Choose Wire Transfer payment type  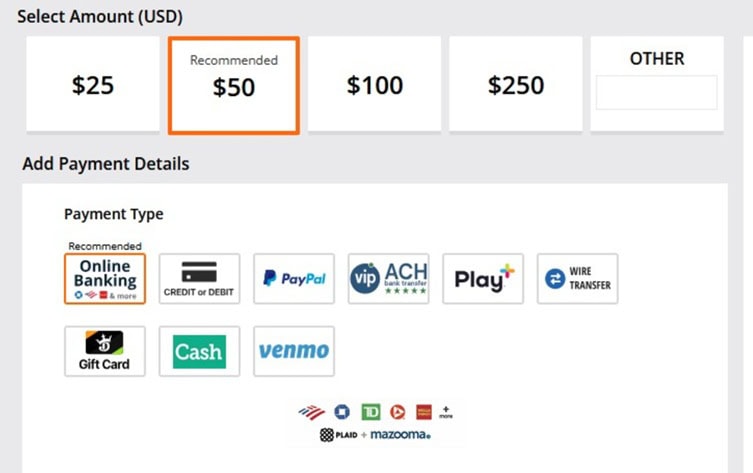point(577,278)
